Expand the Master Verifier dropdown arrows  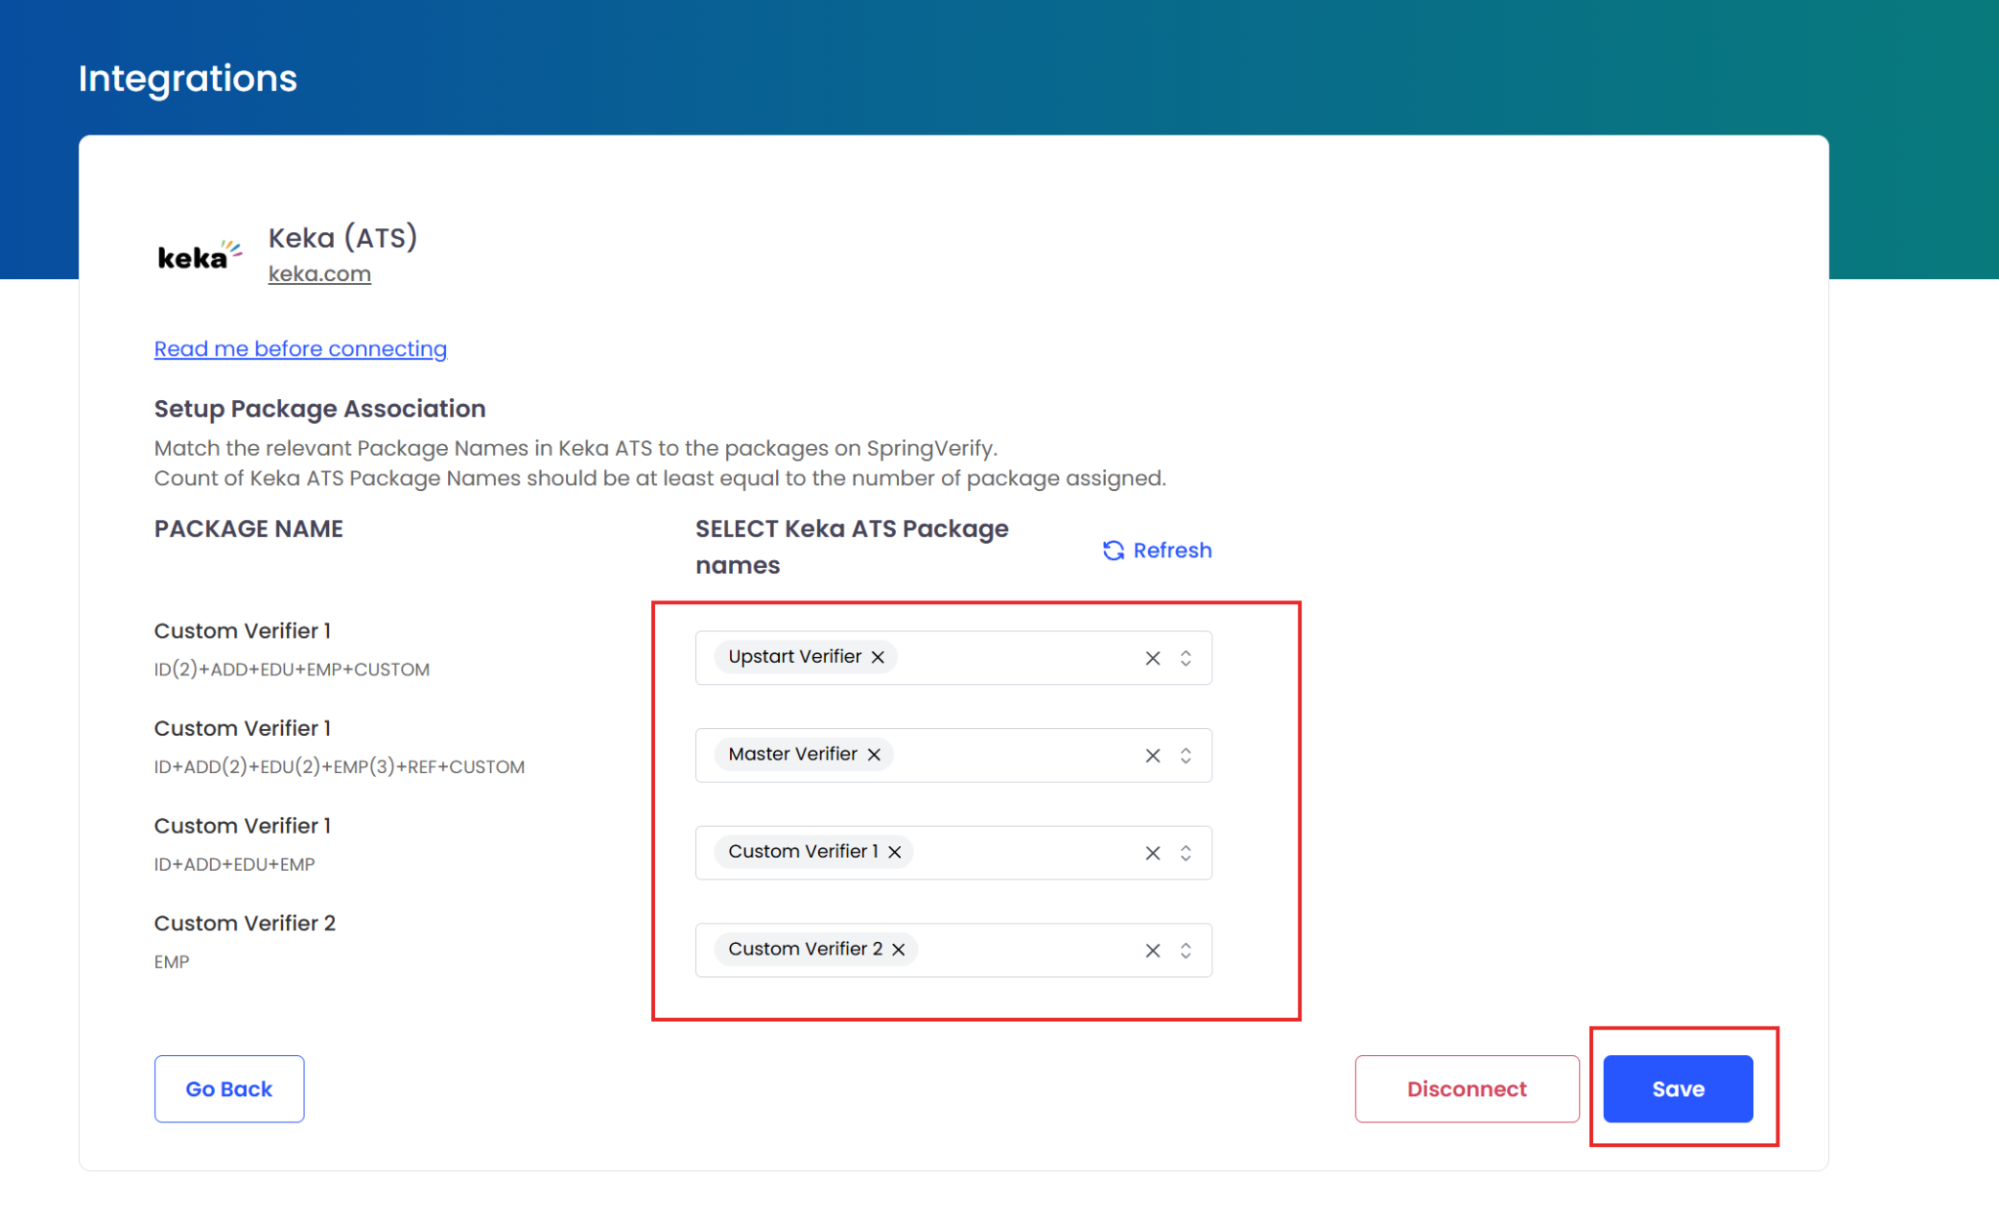point(1186,756)
